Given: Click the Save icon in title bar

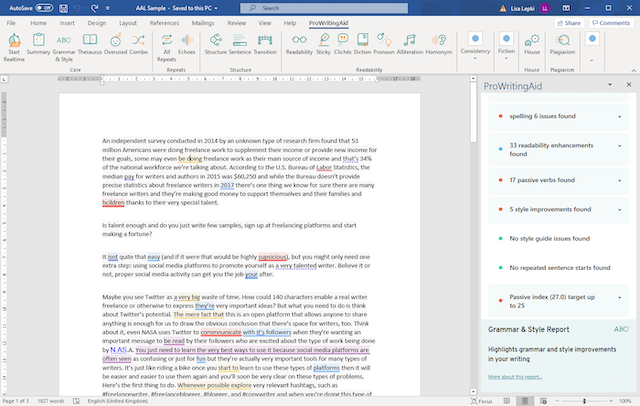Looking at the screenshot, I should coord(63,8).
